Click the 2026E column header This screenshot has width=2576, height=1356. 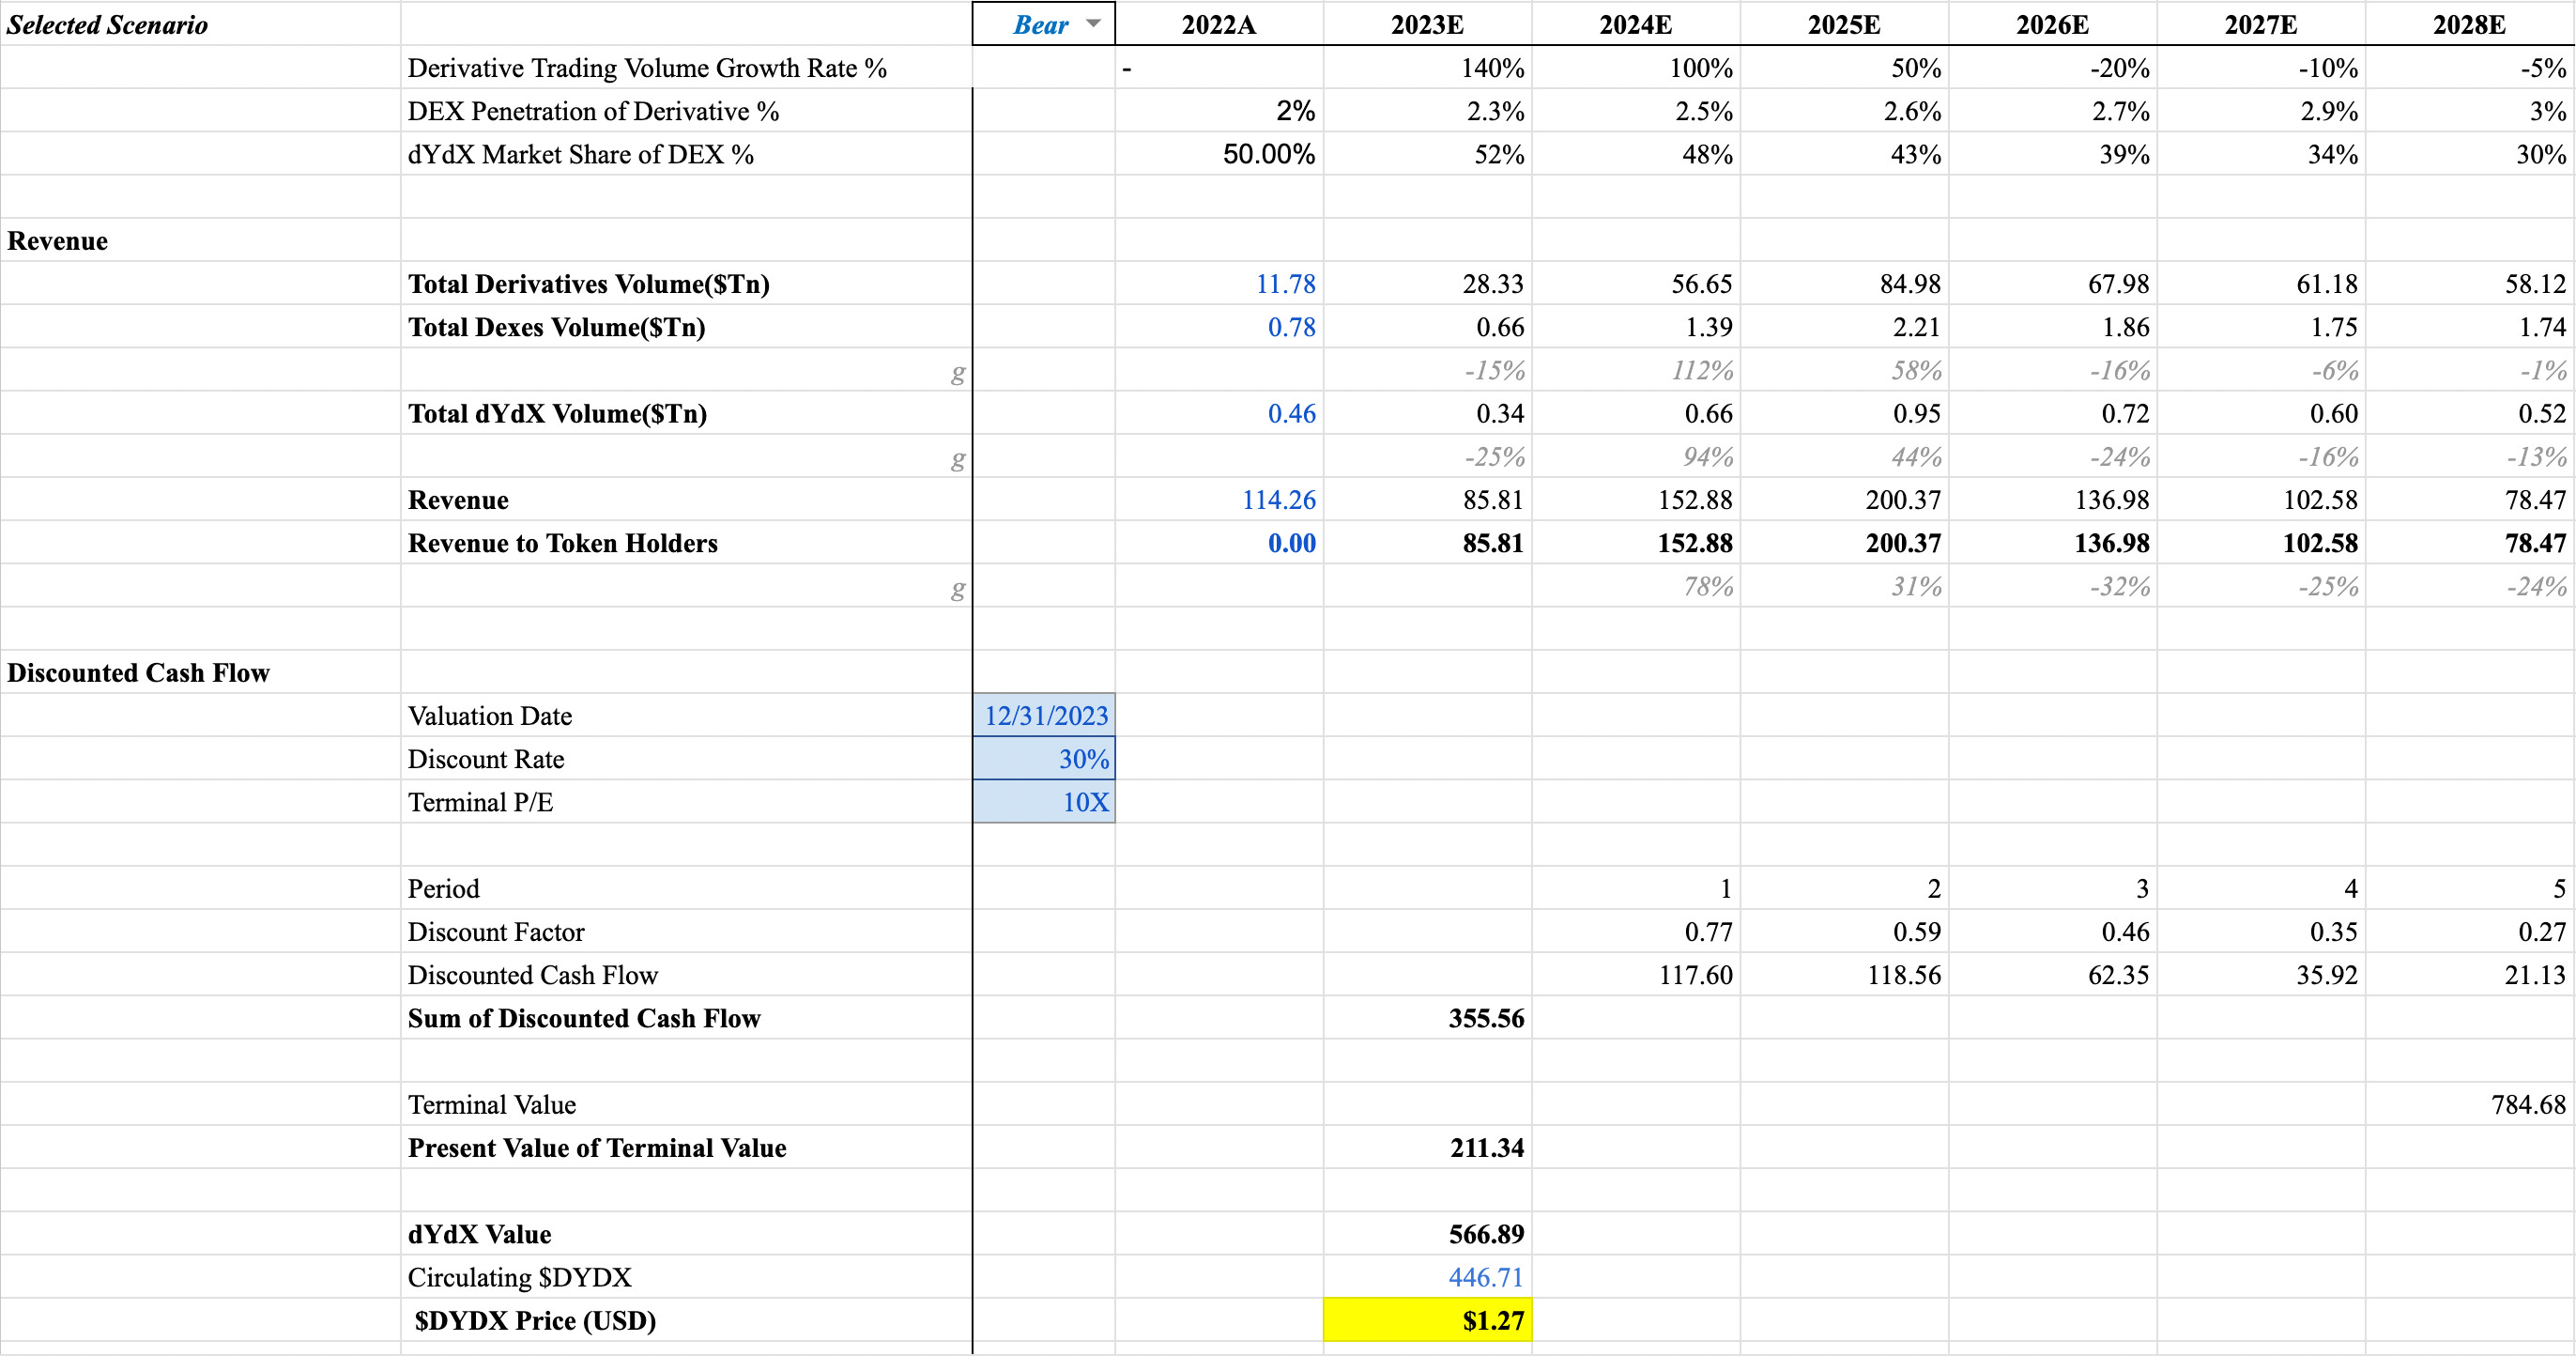point(2052,24)
